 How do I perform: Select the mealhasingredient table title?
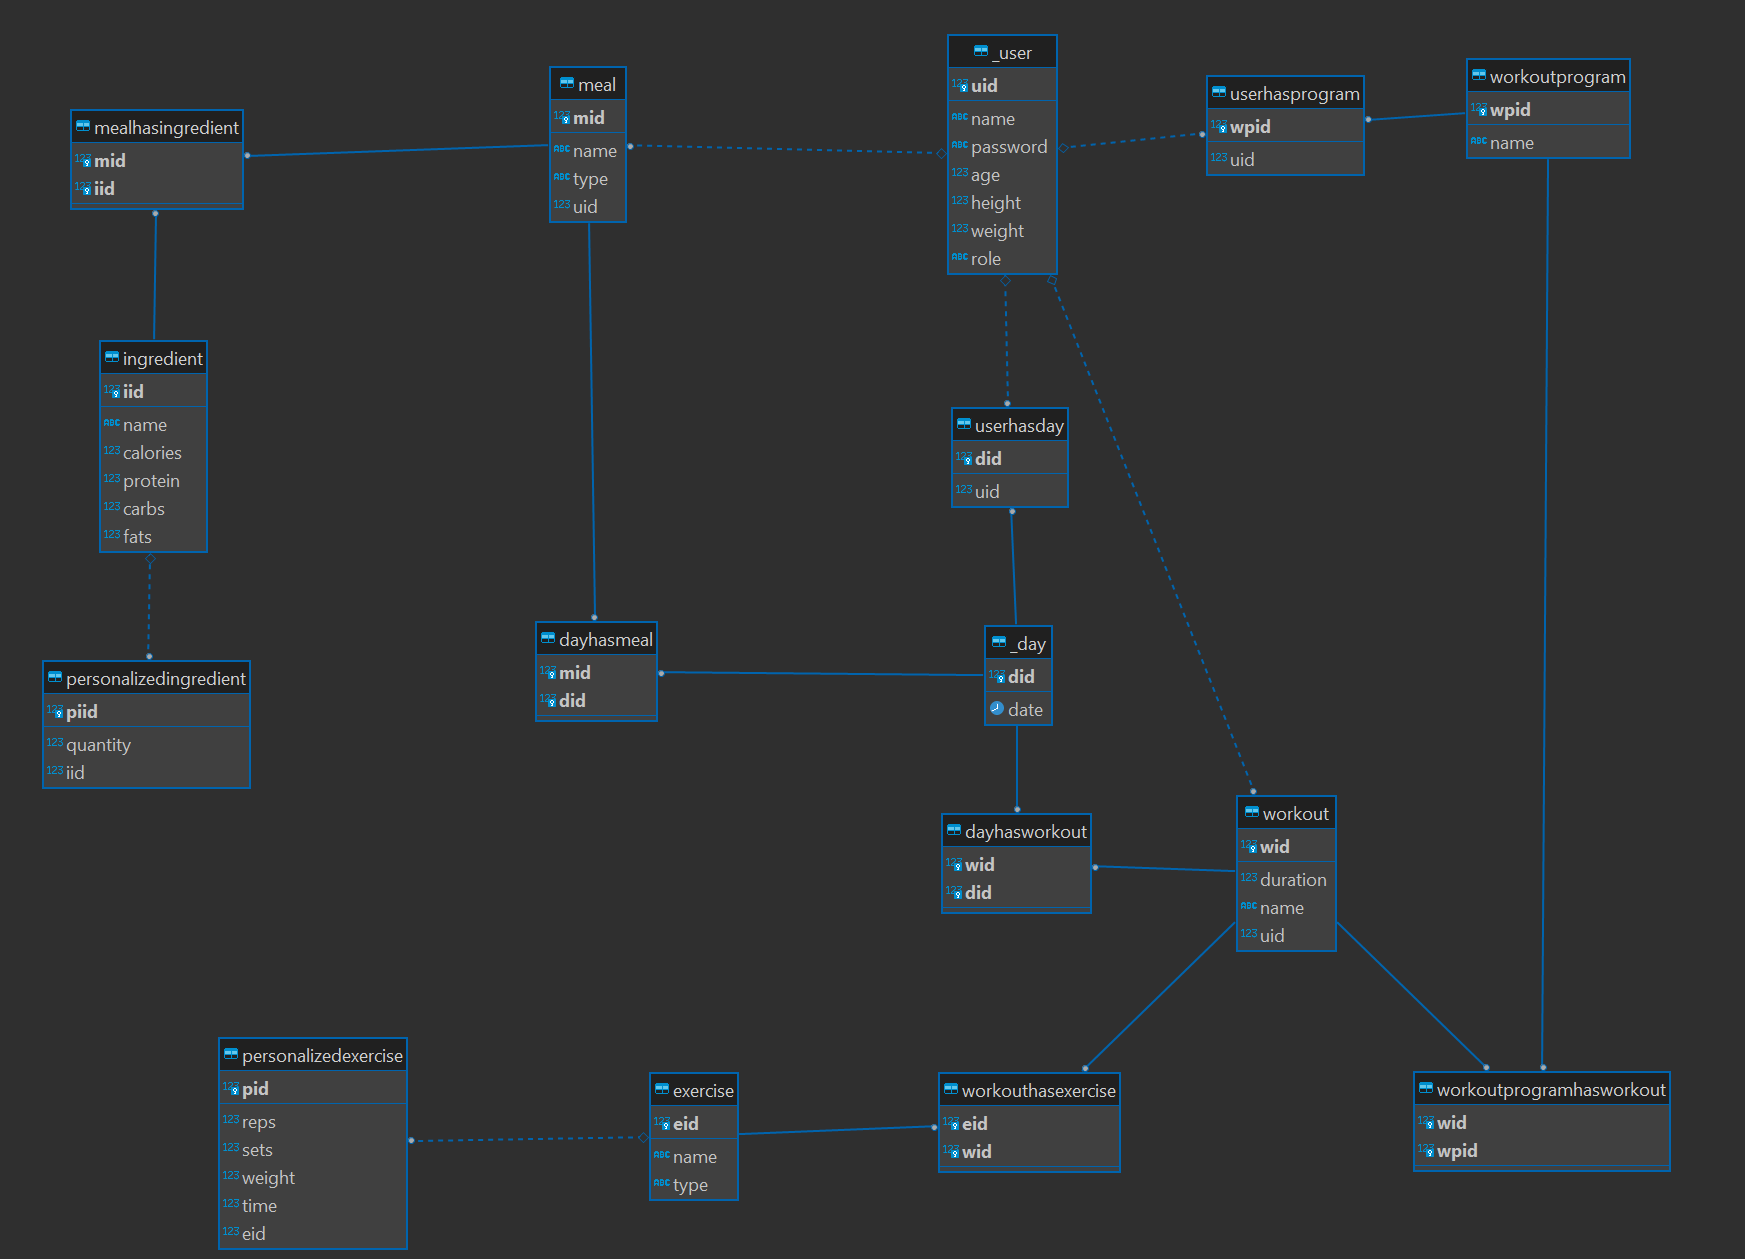tap(166, 127)
